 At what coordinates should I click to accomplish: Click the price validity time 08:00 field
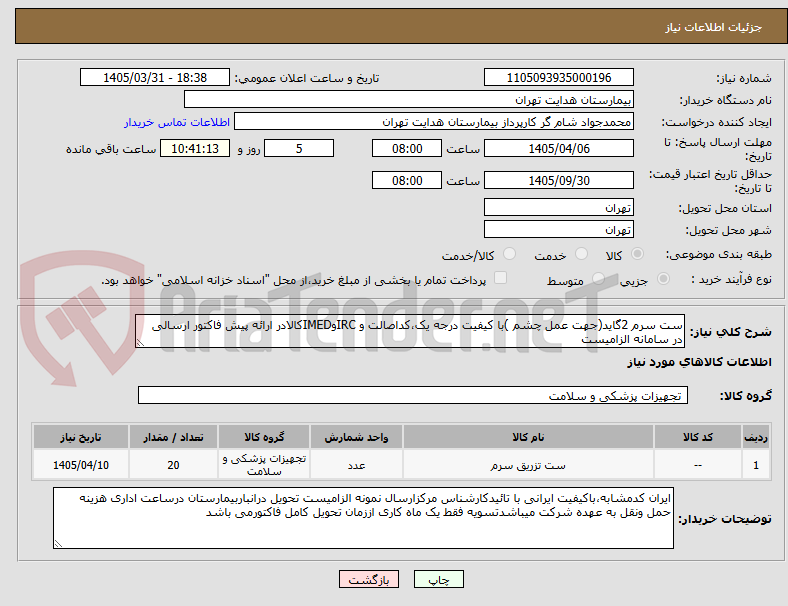pos(407,180)
